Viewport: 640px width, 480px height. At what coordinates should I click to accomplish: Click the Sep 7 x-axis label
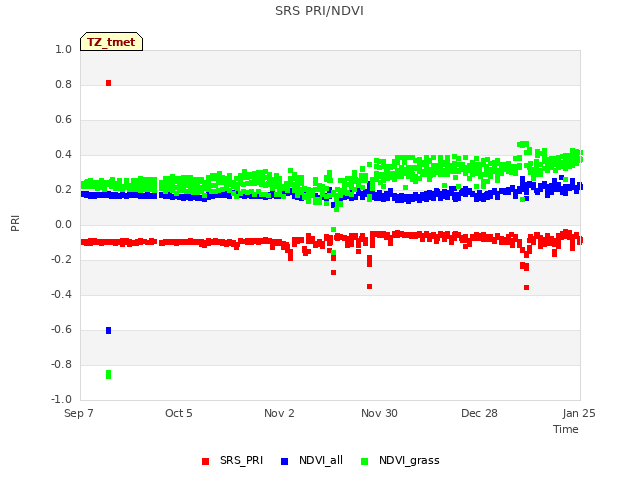pyautogui.click(x=79, y=413)
